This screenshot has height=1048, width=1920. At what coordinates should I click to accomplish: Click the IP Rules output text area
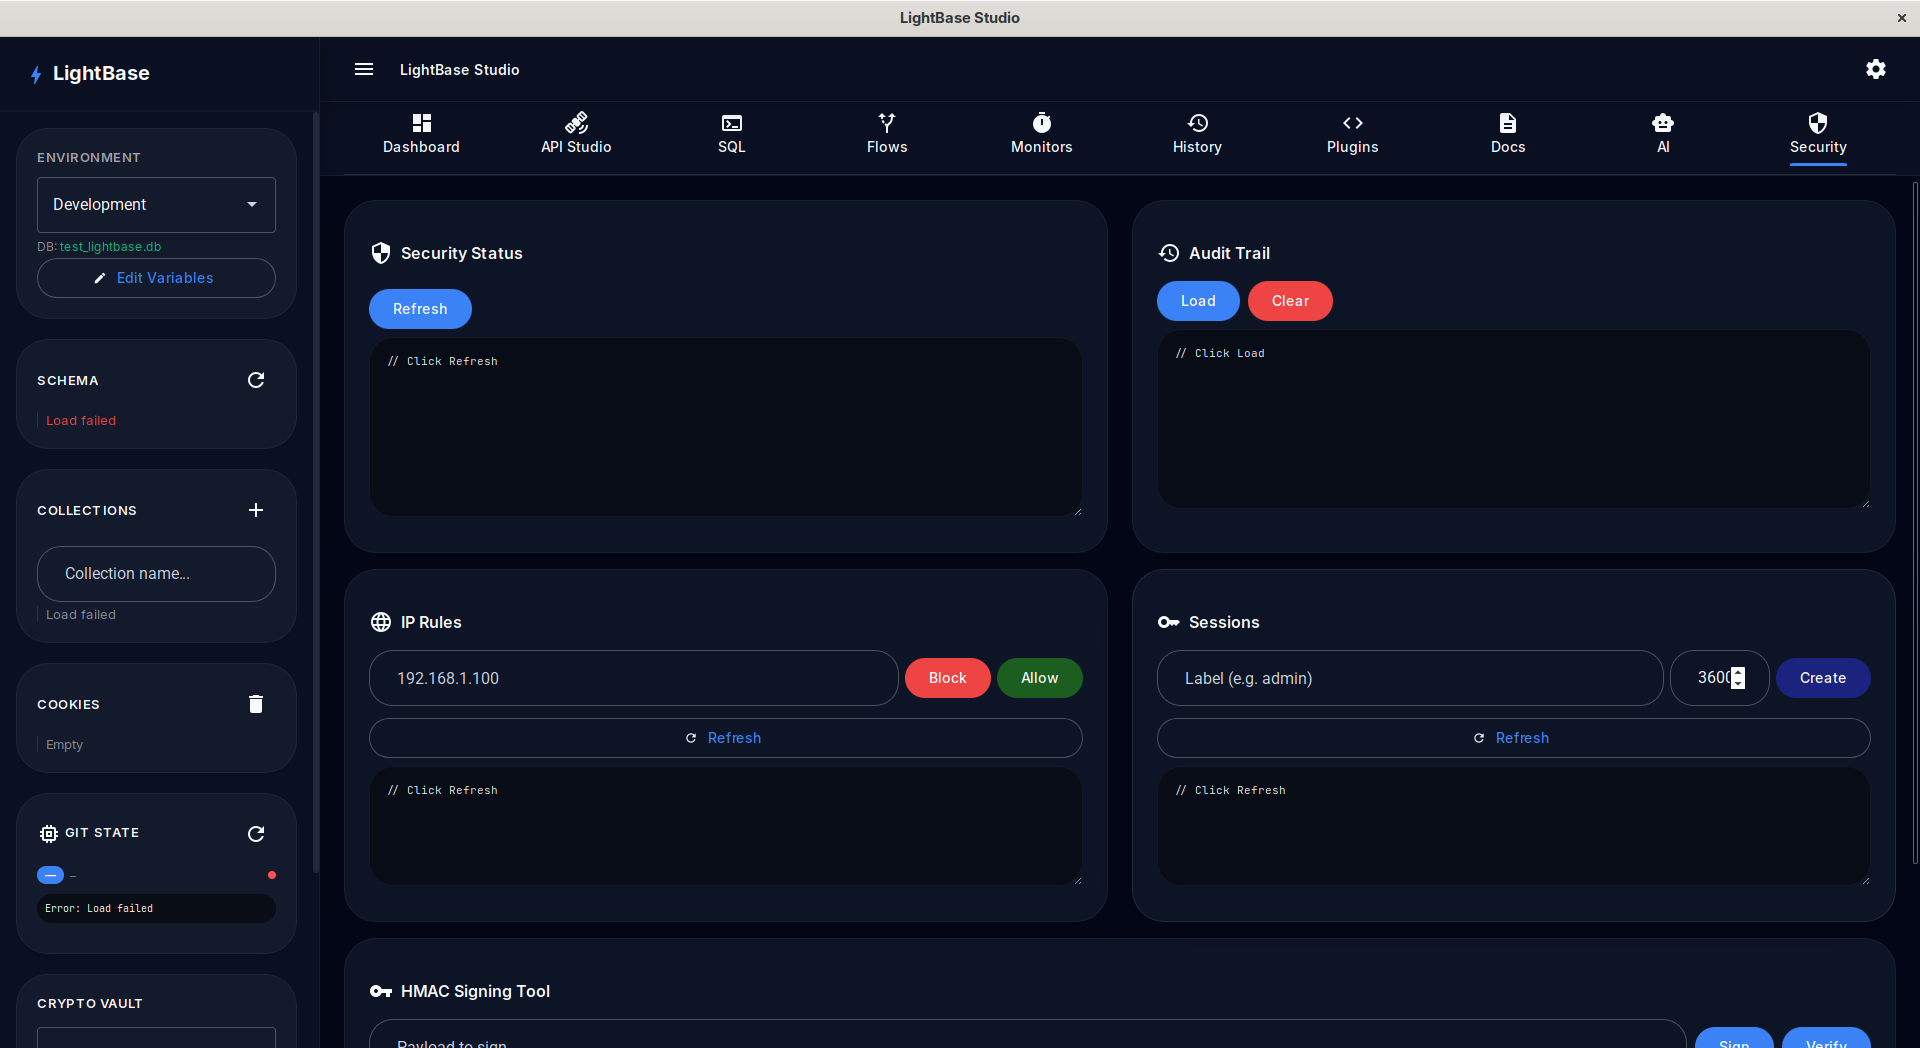point(725,826)
